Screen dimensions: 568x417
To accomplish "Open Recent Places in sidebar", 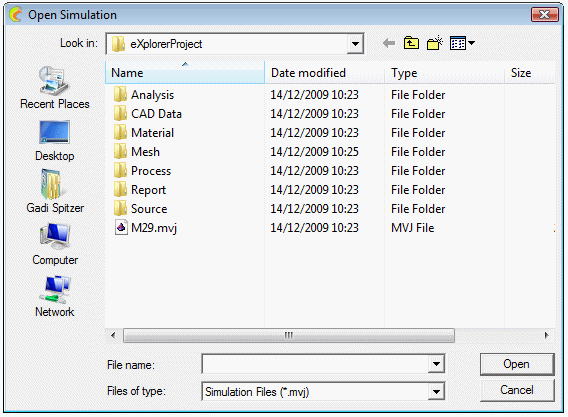I will click(55, 88).
